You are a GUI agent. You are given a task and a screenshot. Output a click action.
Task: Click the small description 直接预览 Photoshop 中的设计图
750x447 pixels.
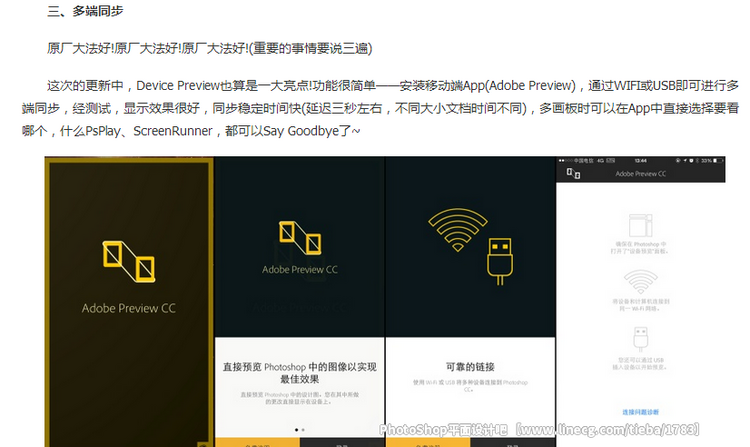click(299, 398)
